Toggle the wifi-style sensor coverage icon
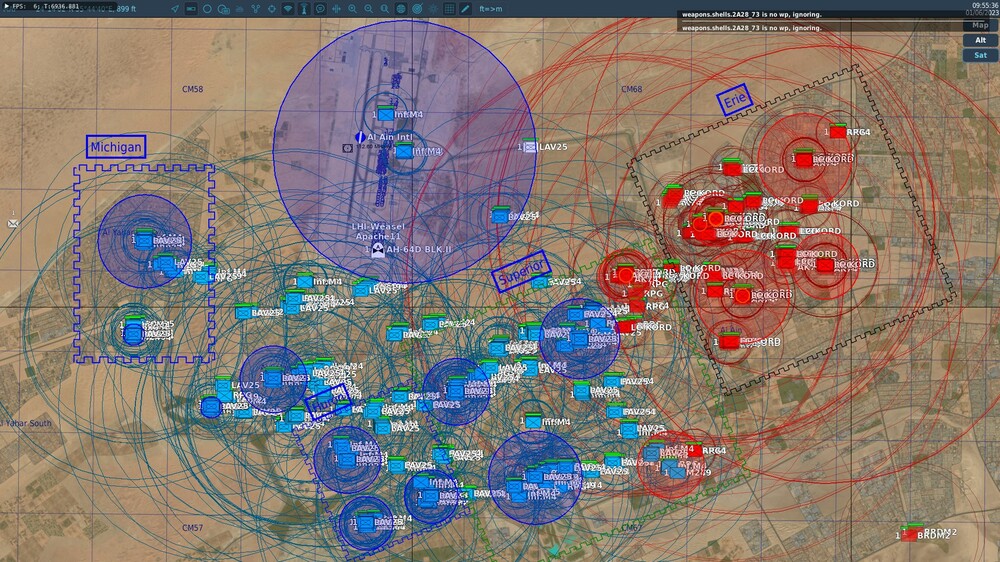Image resolution: width=1000 pixels, height=562 pixels. (288, 9)
